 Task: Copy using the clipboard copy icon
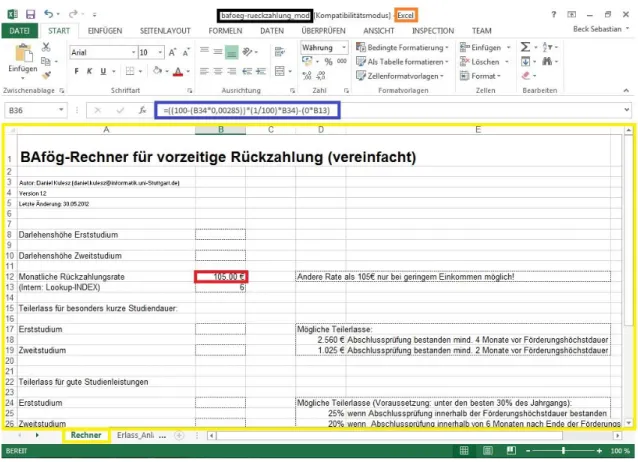46,61
